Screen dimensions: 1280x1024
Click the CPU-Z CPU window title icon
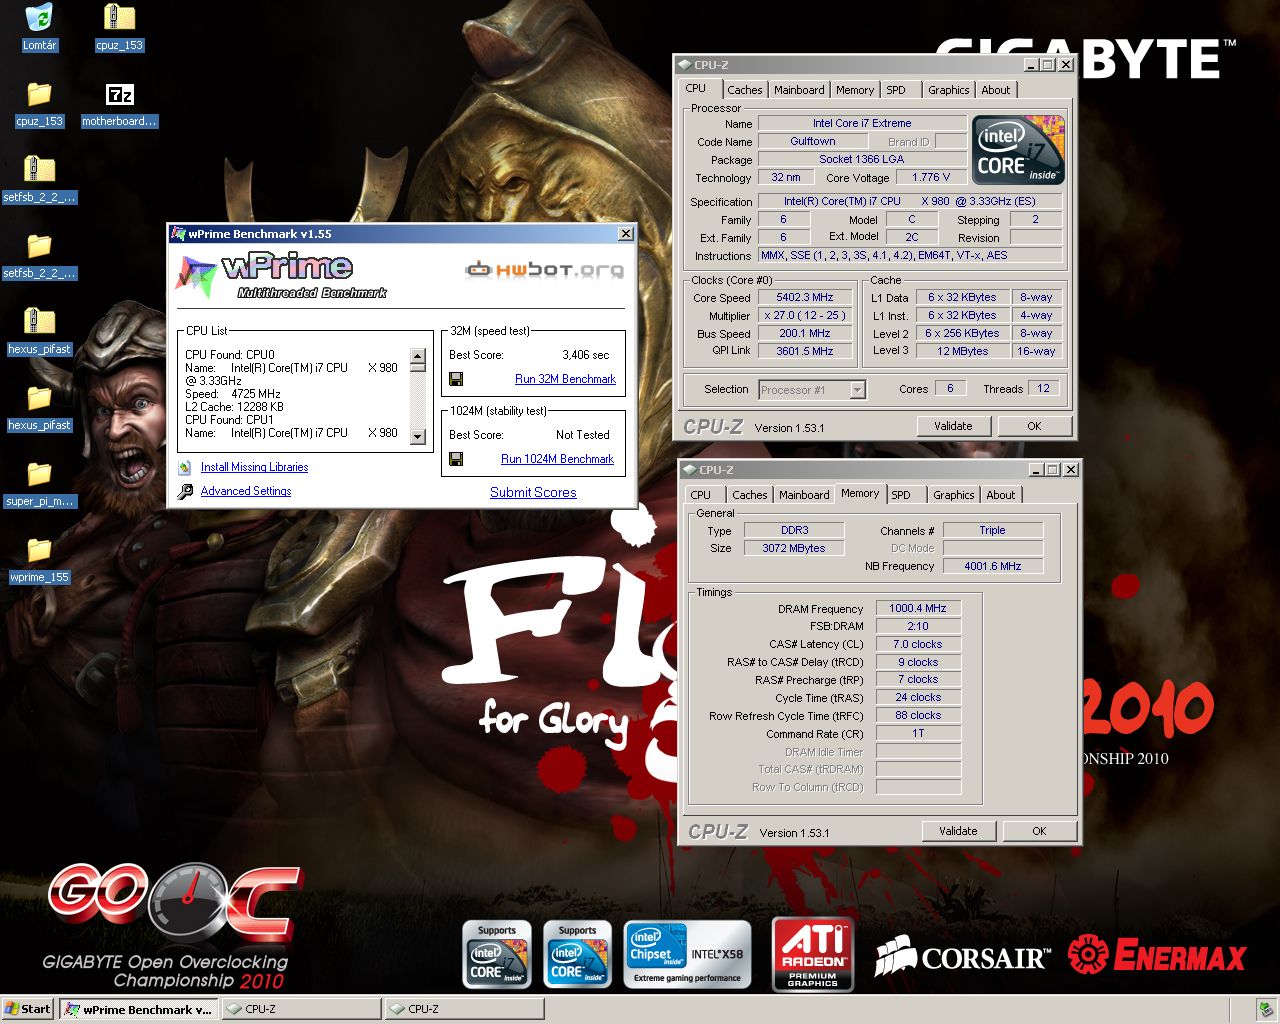tap(685, 65)
